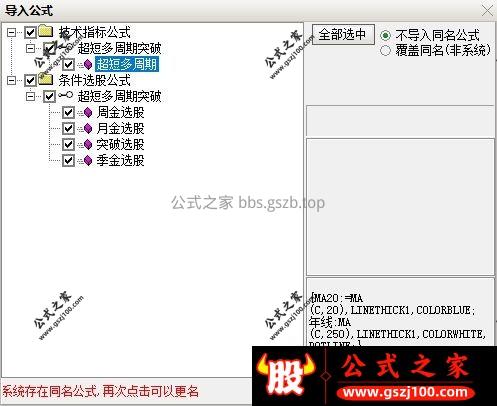
Task: Select 覆盖同名(非系统) radio option
Action: (x=386, y=51)
